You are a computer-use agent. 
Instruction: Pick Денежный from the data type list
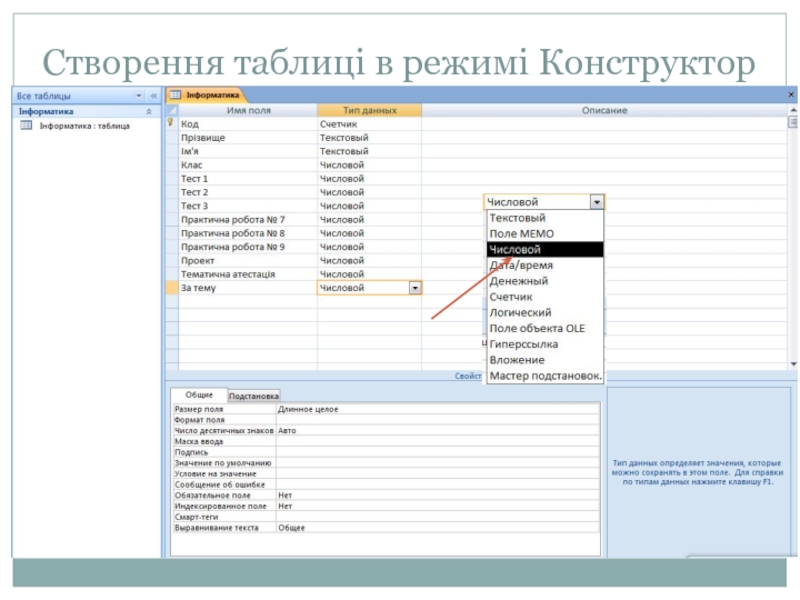518,281
